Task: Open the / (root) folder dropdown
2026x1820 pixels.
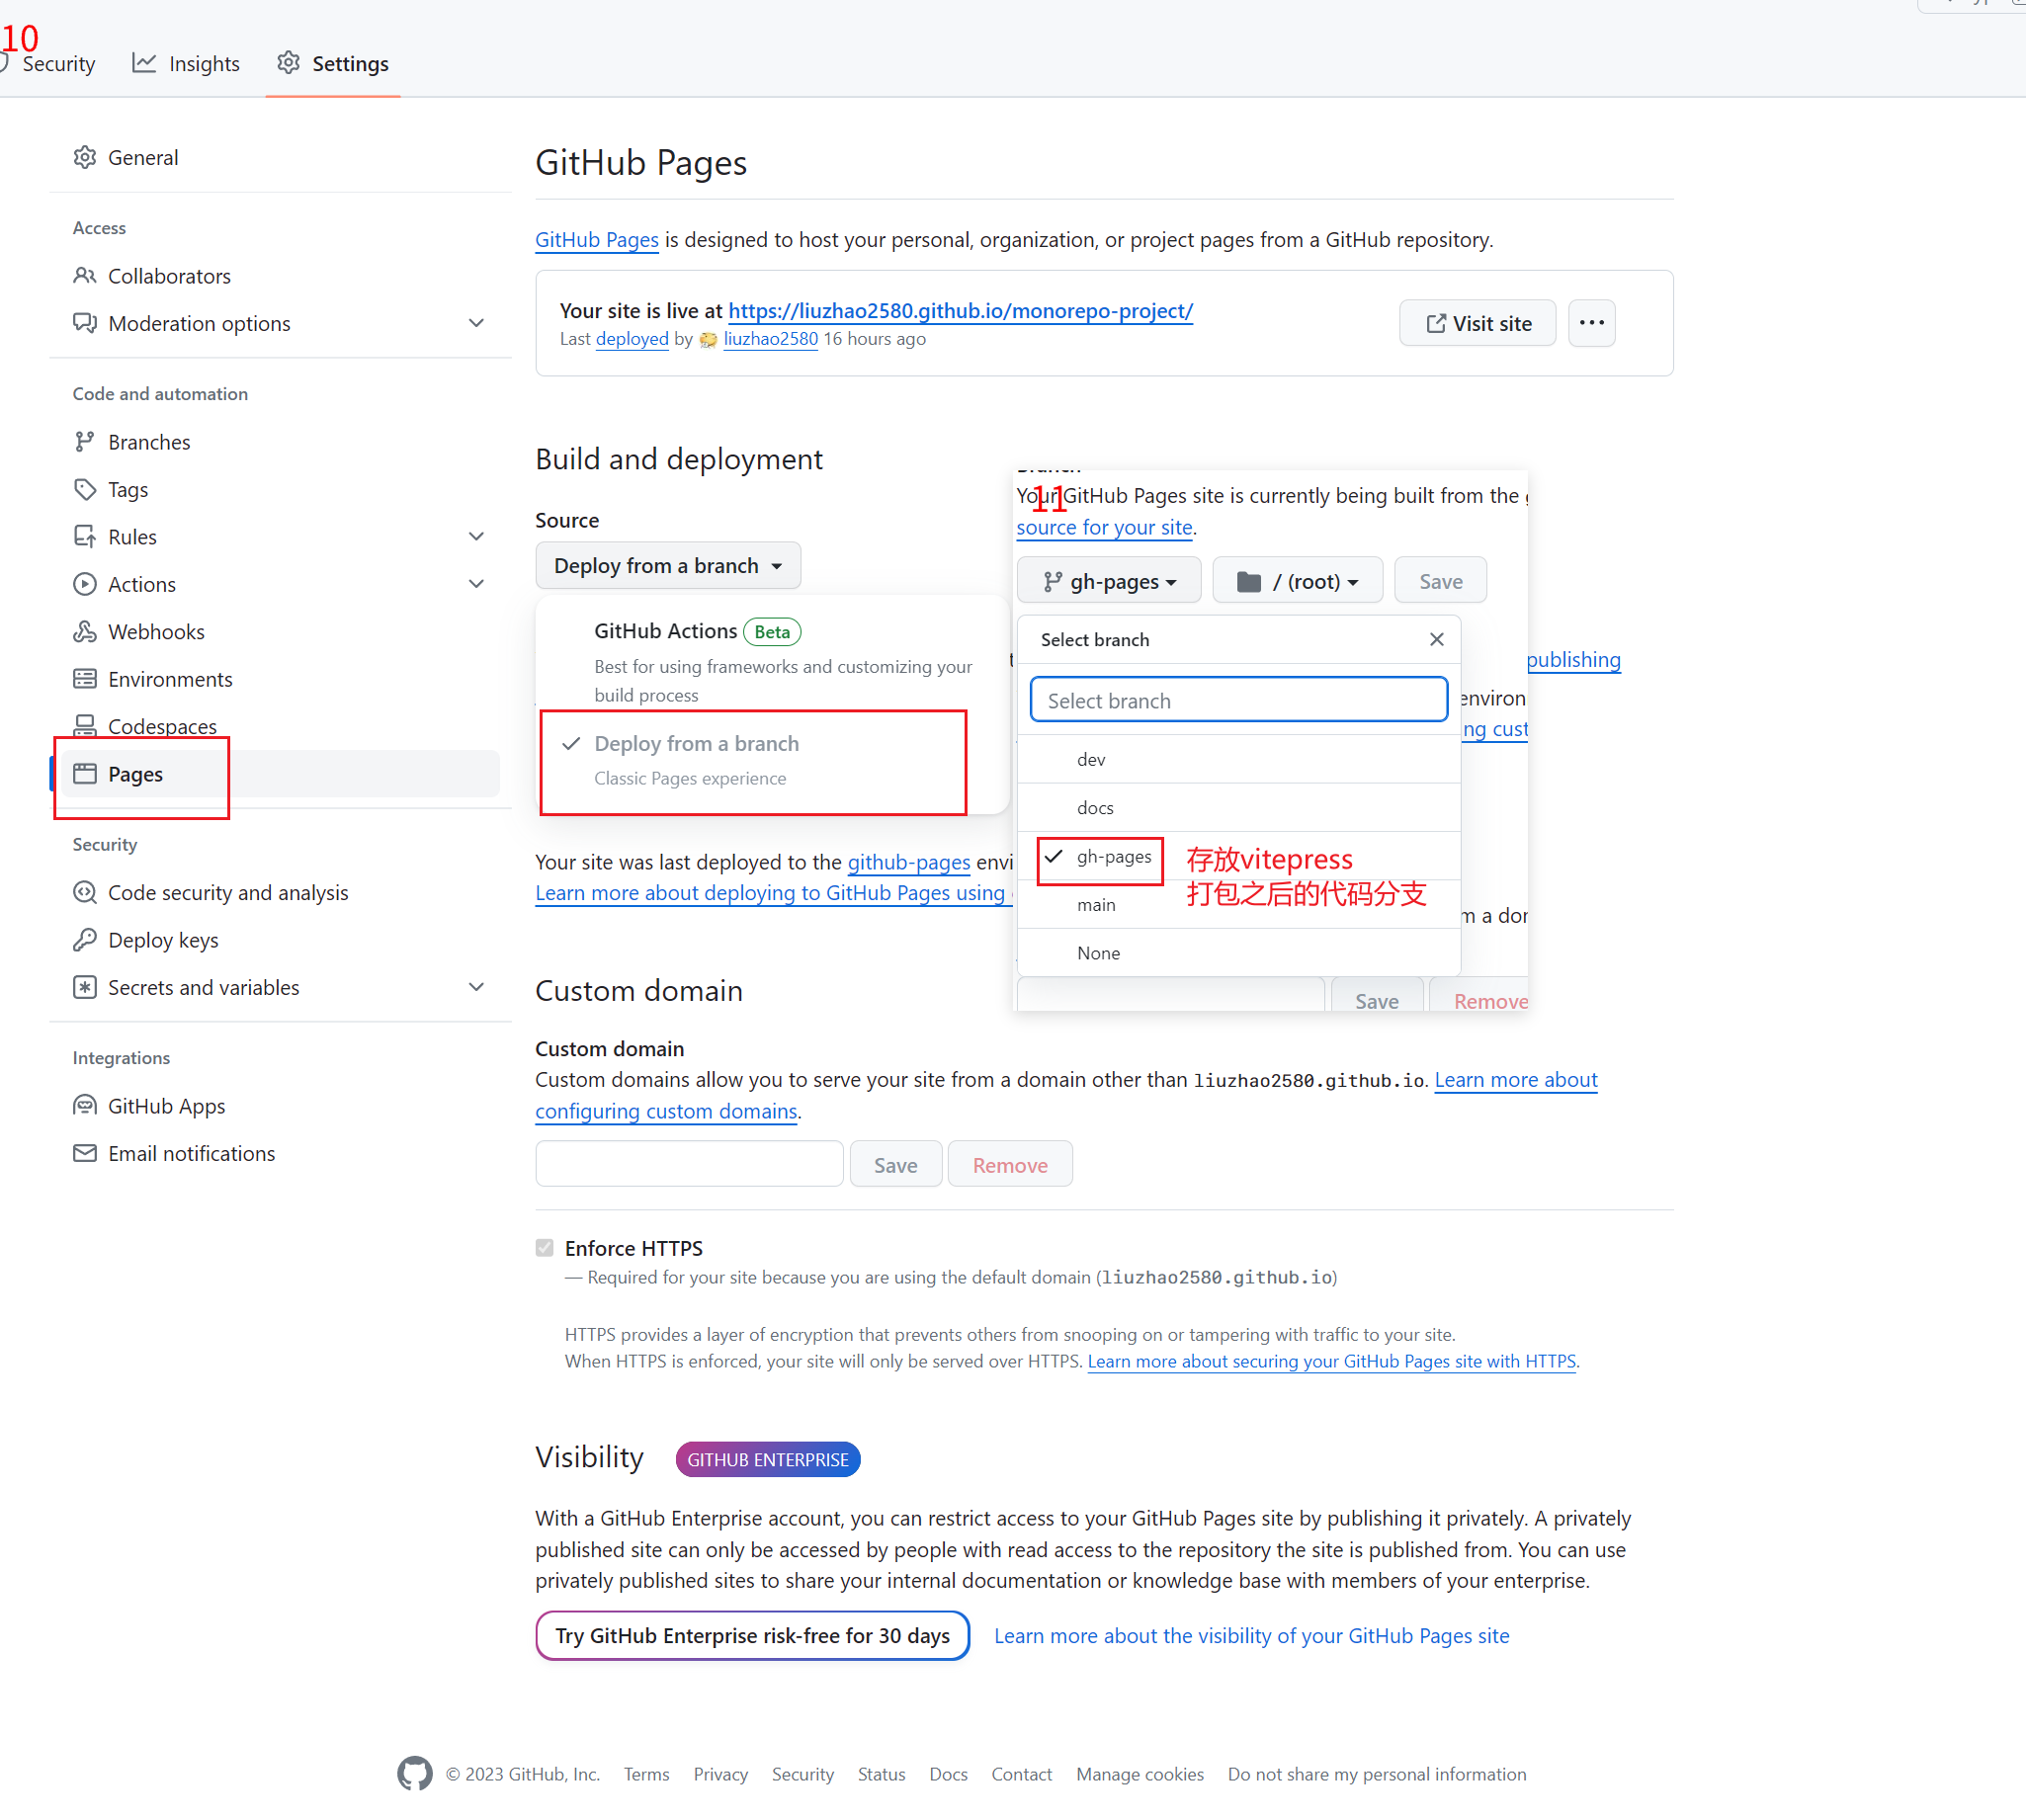Action: 1297,581
